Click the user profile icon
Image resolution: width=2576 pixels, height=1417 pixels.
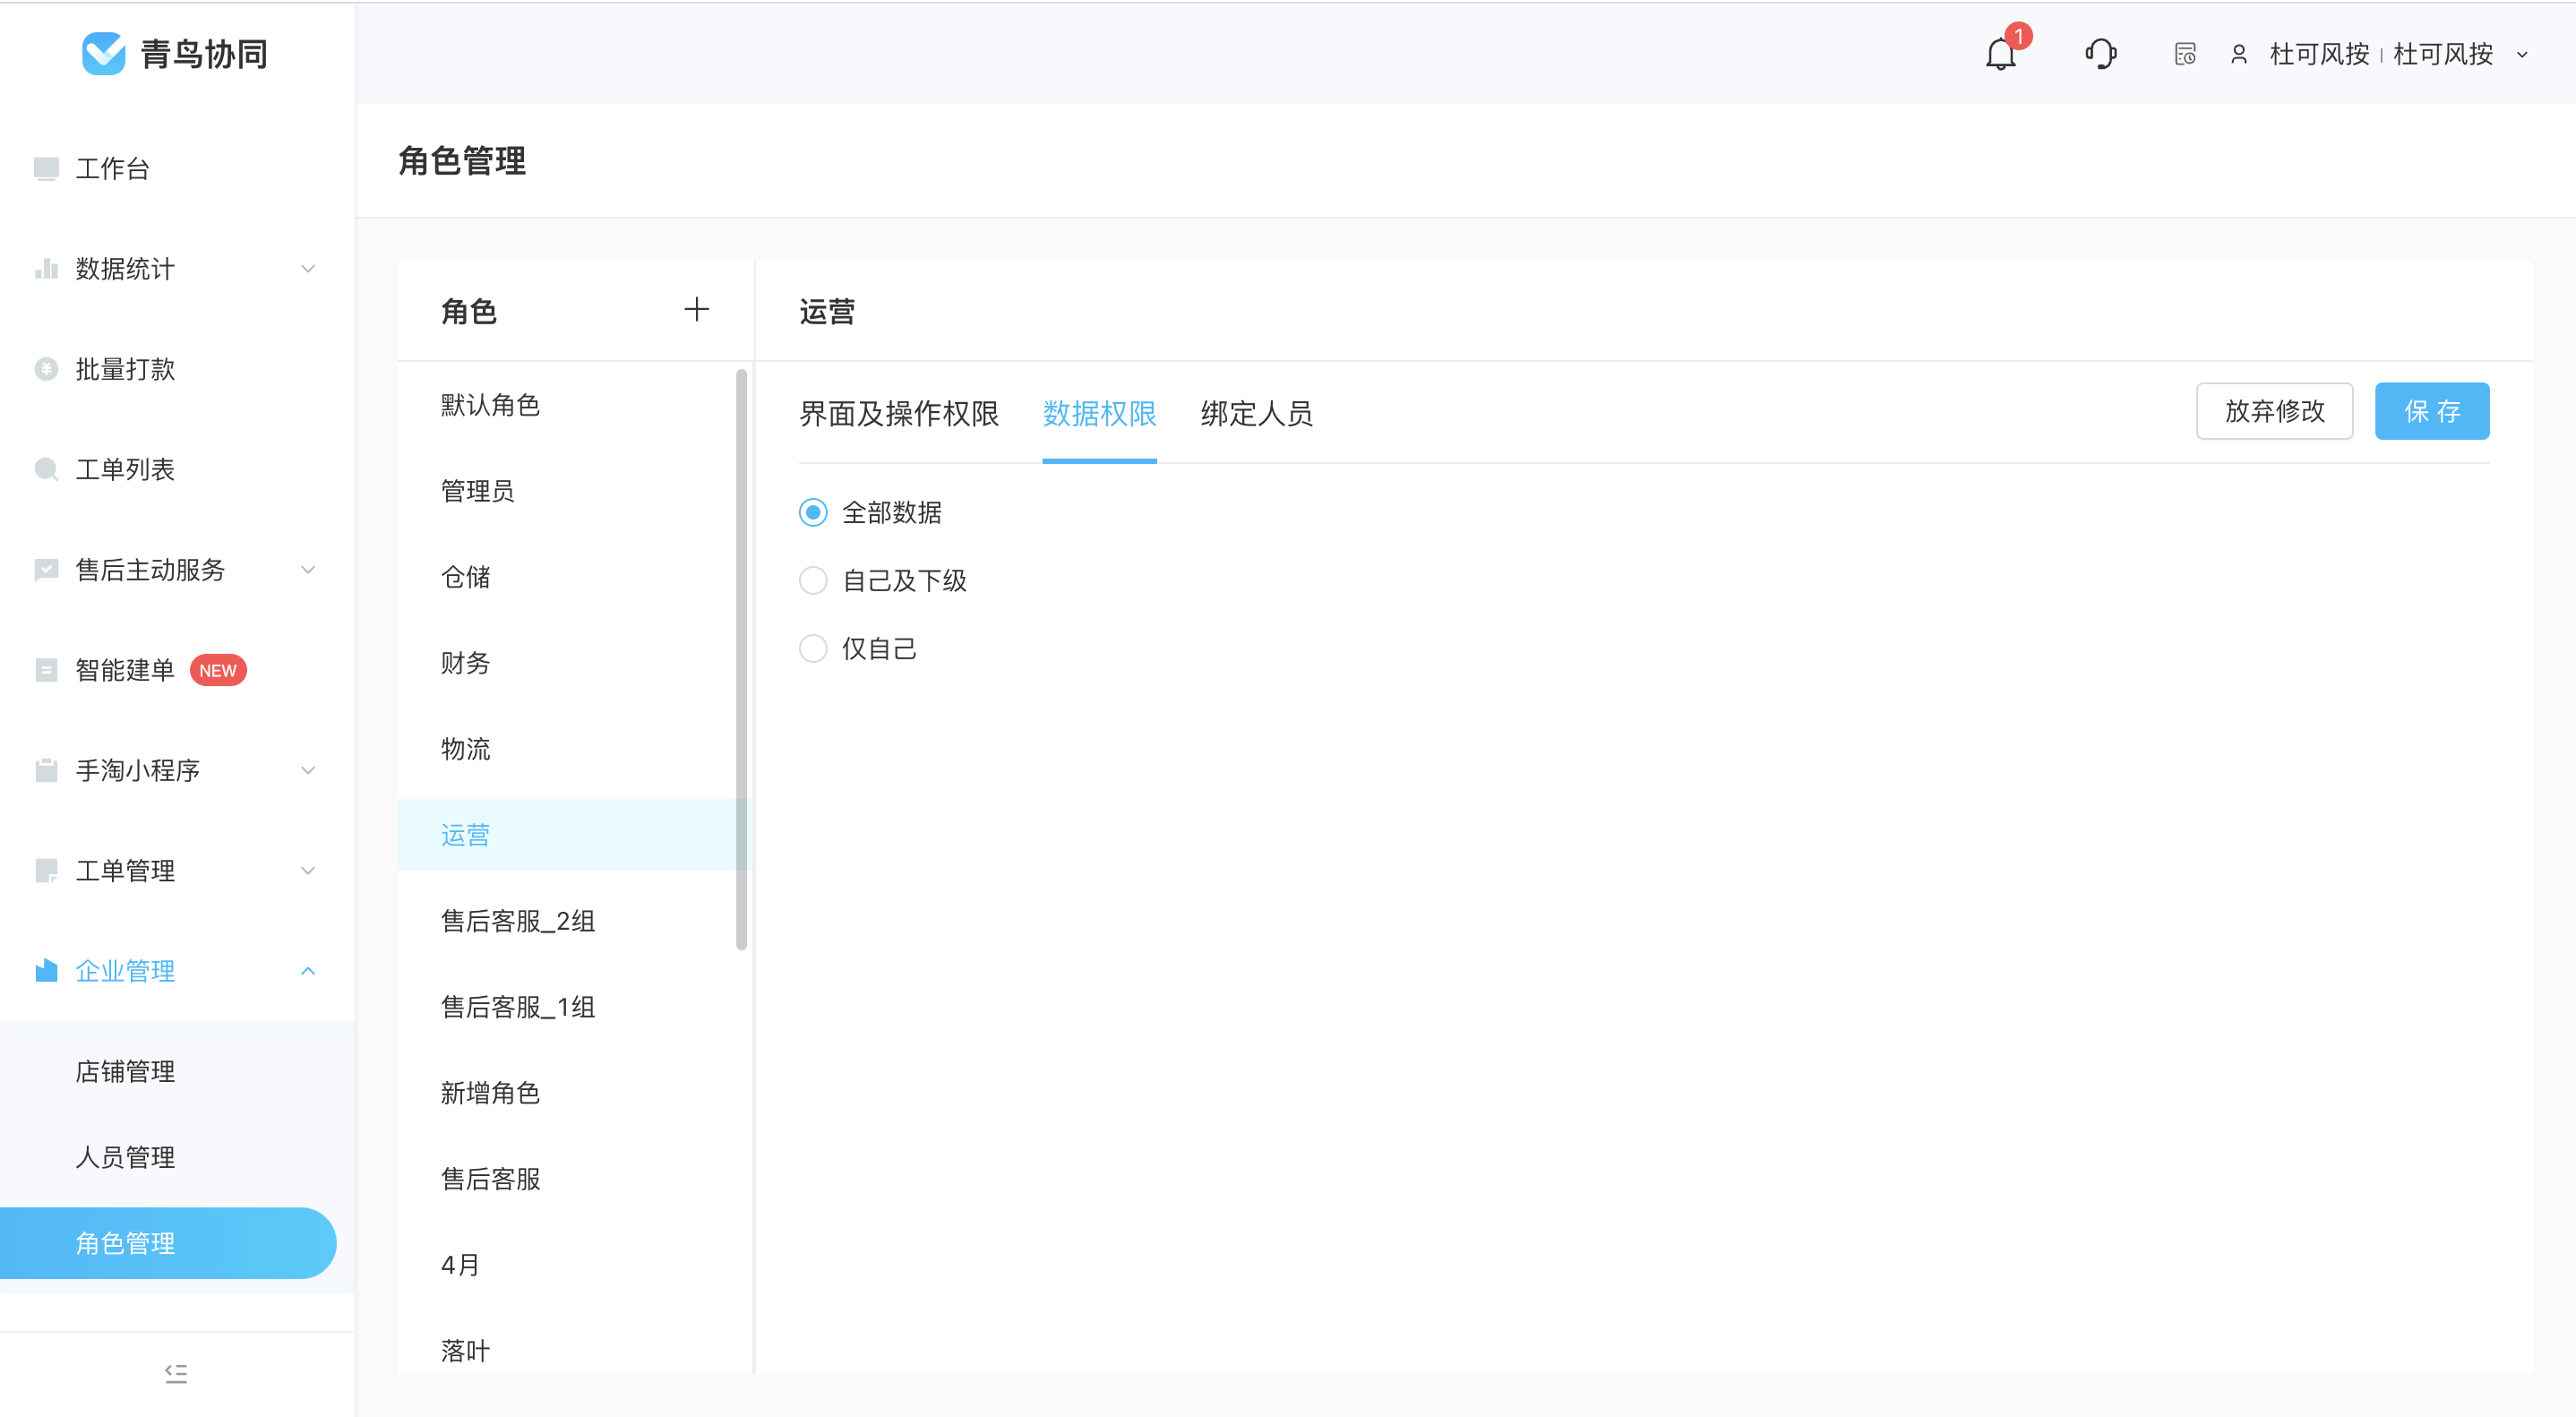click(x=2239, y=54)
